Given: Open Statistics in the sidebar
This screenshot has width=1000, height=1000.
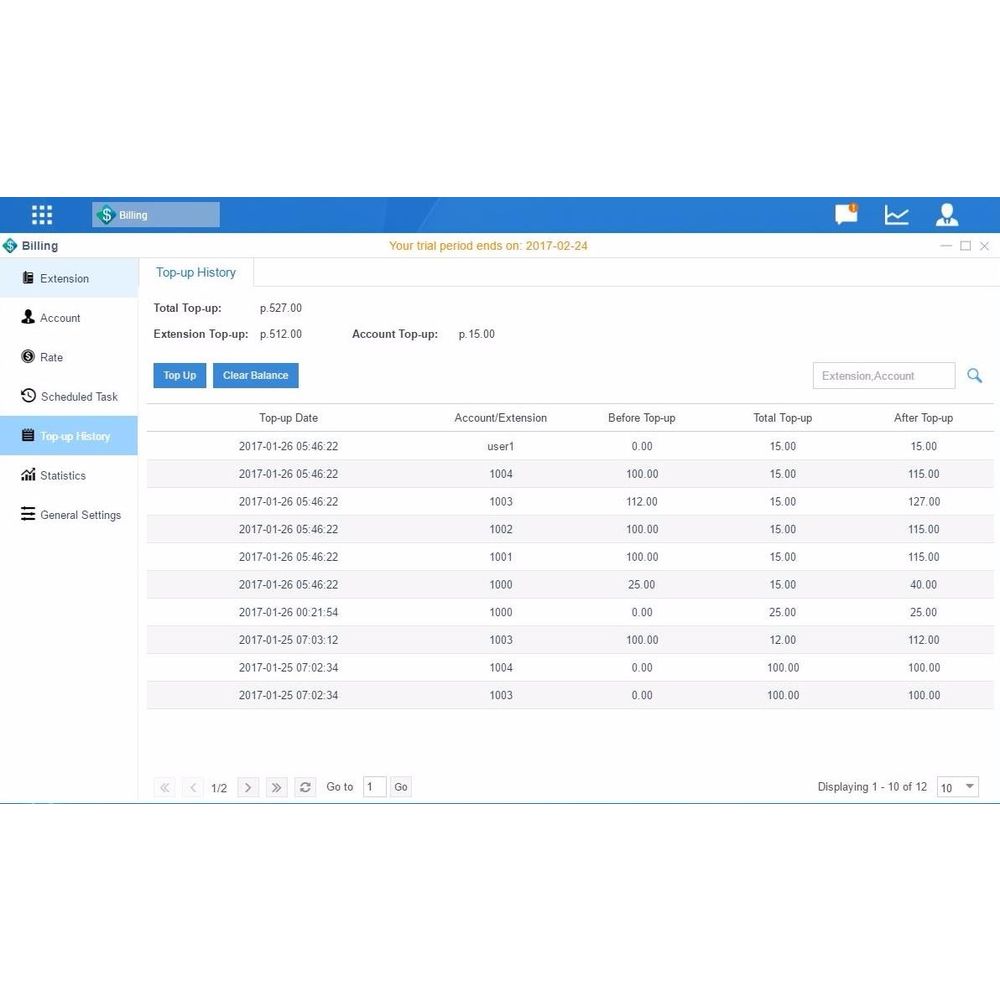Looking at the screenshot, I should [69, 475].
